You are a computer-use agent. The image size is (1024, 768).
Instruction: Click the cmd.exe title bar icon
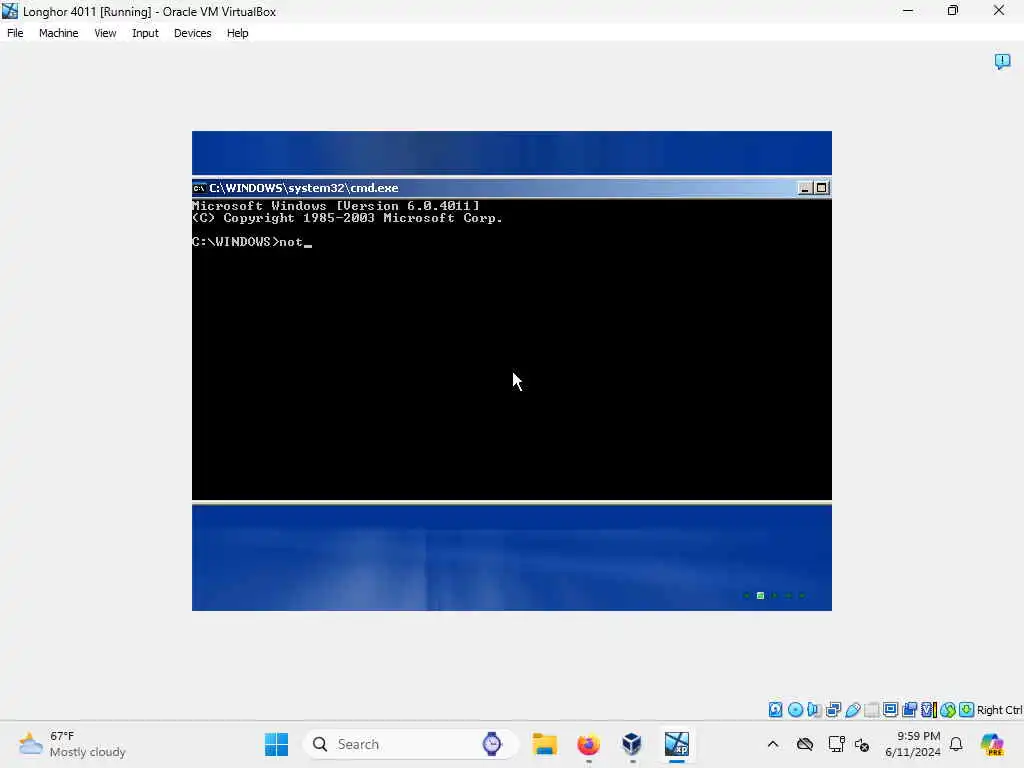199,188
